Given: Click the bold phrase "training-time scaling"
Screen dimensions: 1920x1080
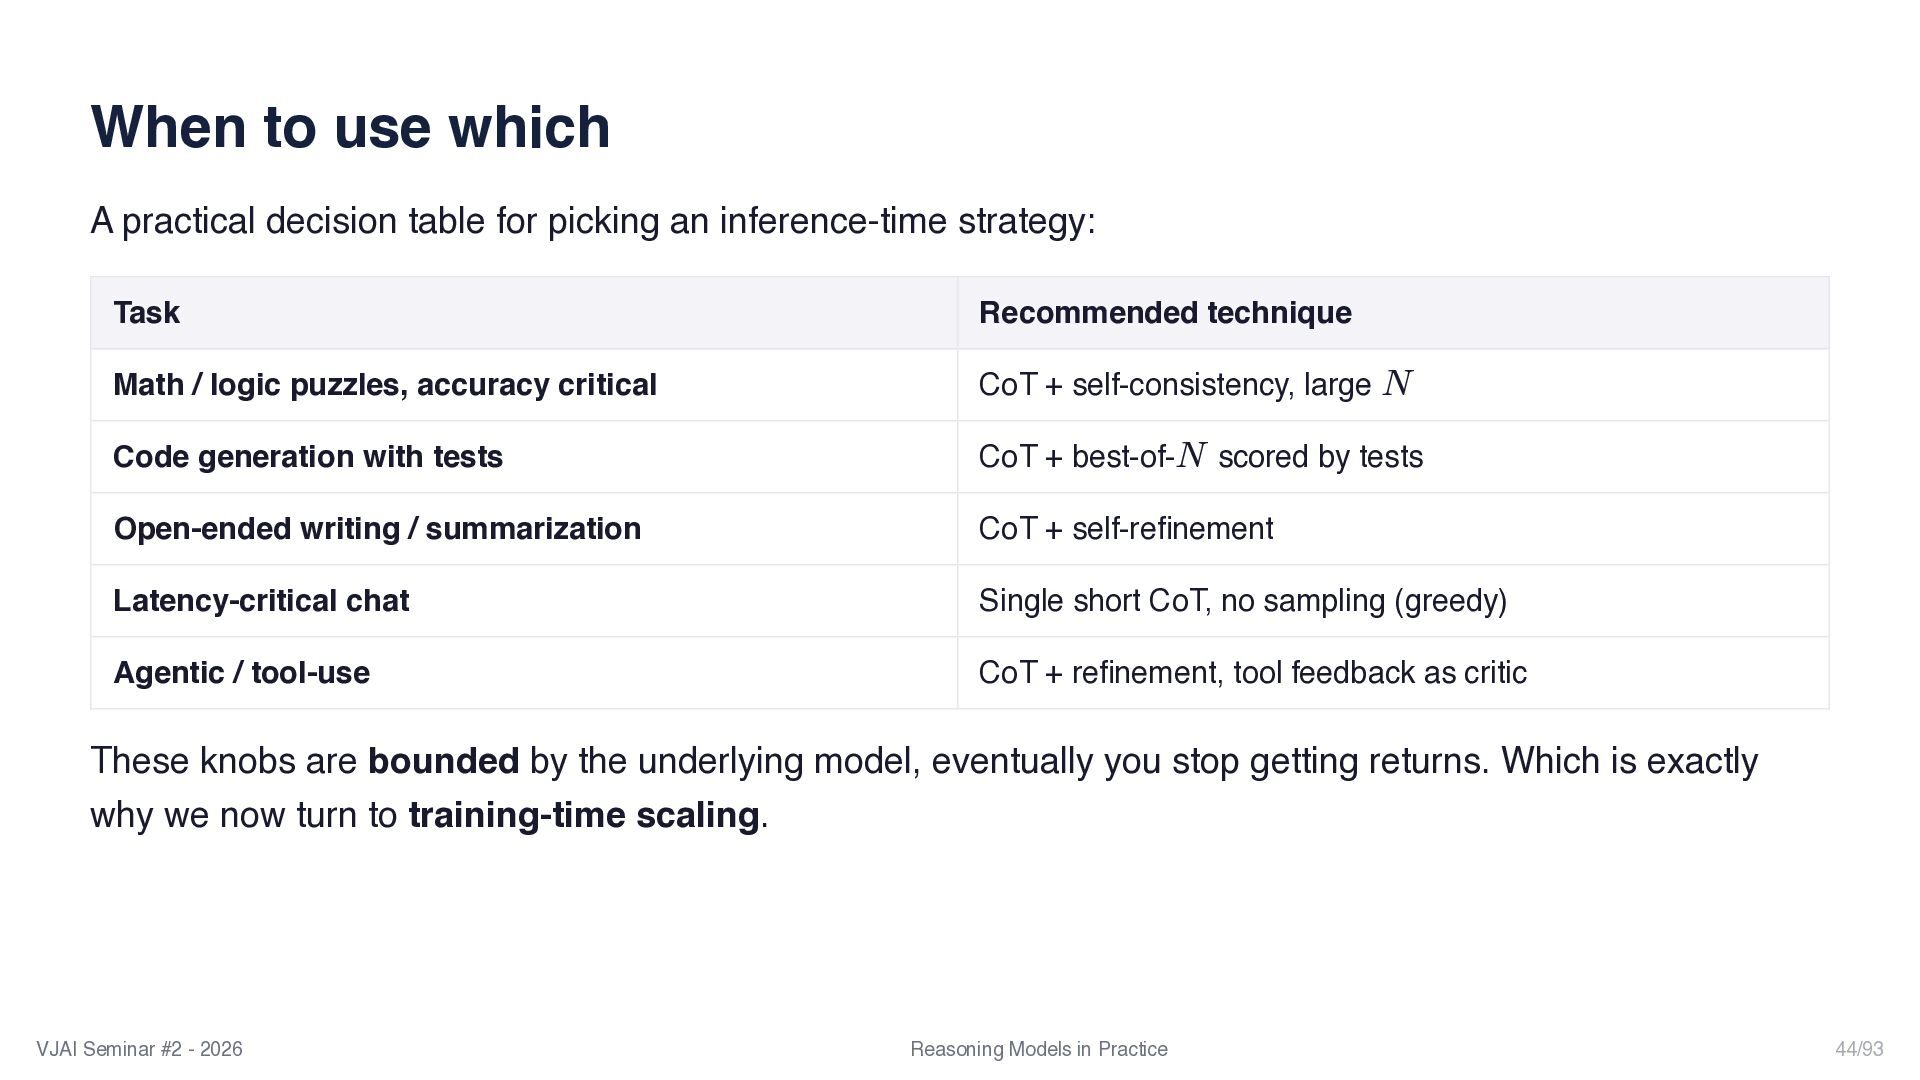Looking at the screenshot, I should (x=584, y=815).
